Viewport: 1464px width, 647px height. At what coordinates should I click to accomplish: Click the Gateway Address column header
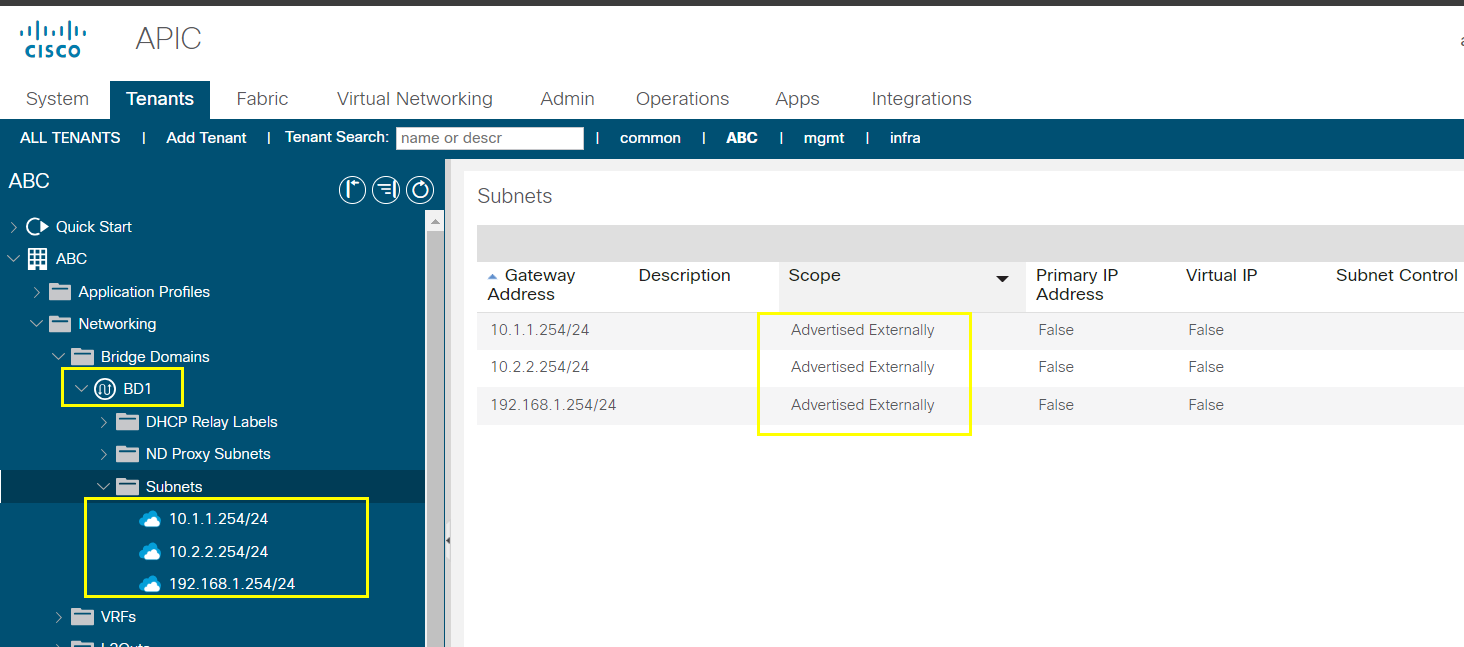point(531,285)
